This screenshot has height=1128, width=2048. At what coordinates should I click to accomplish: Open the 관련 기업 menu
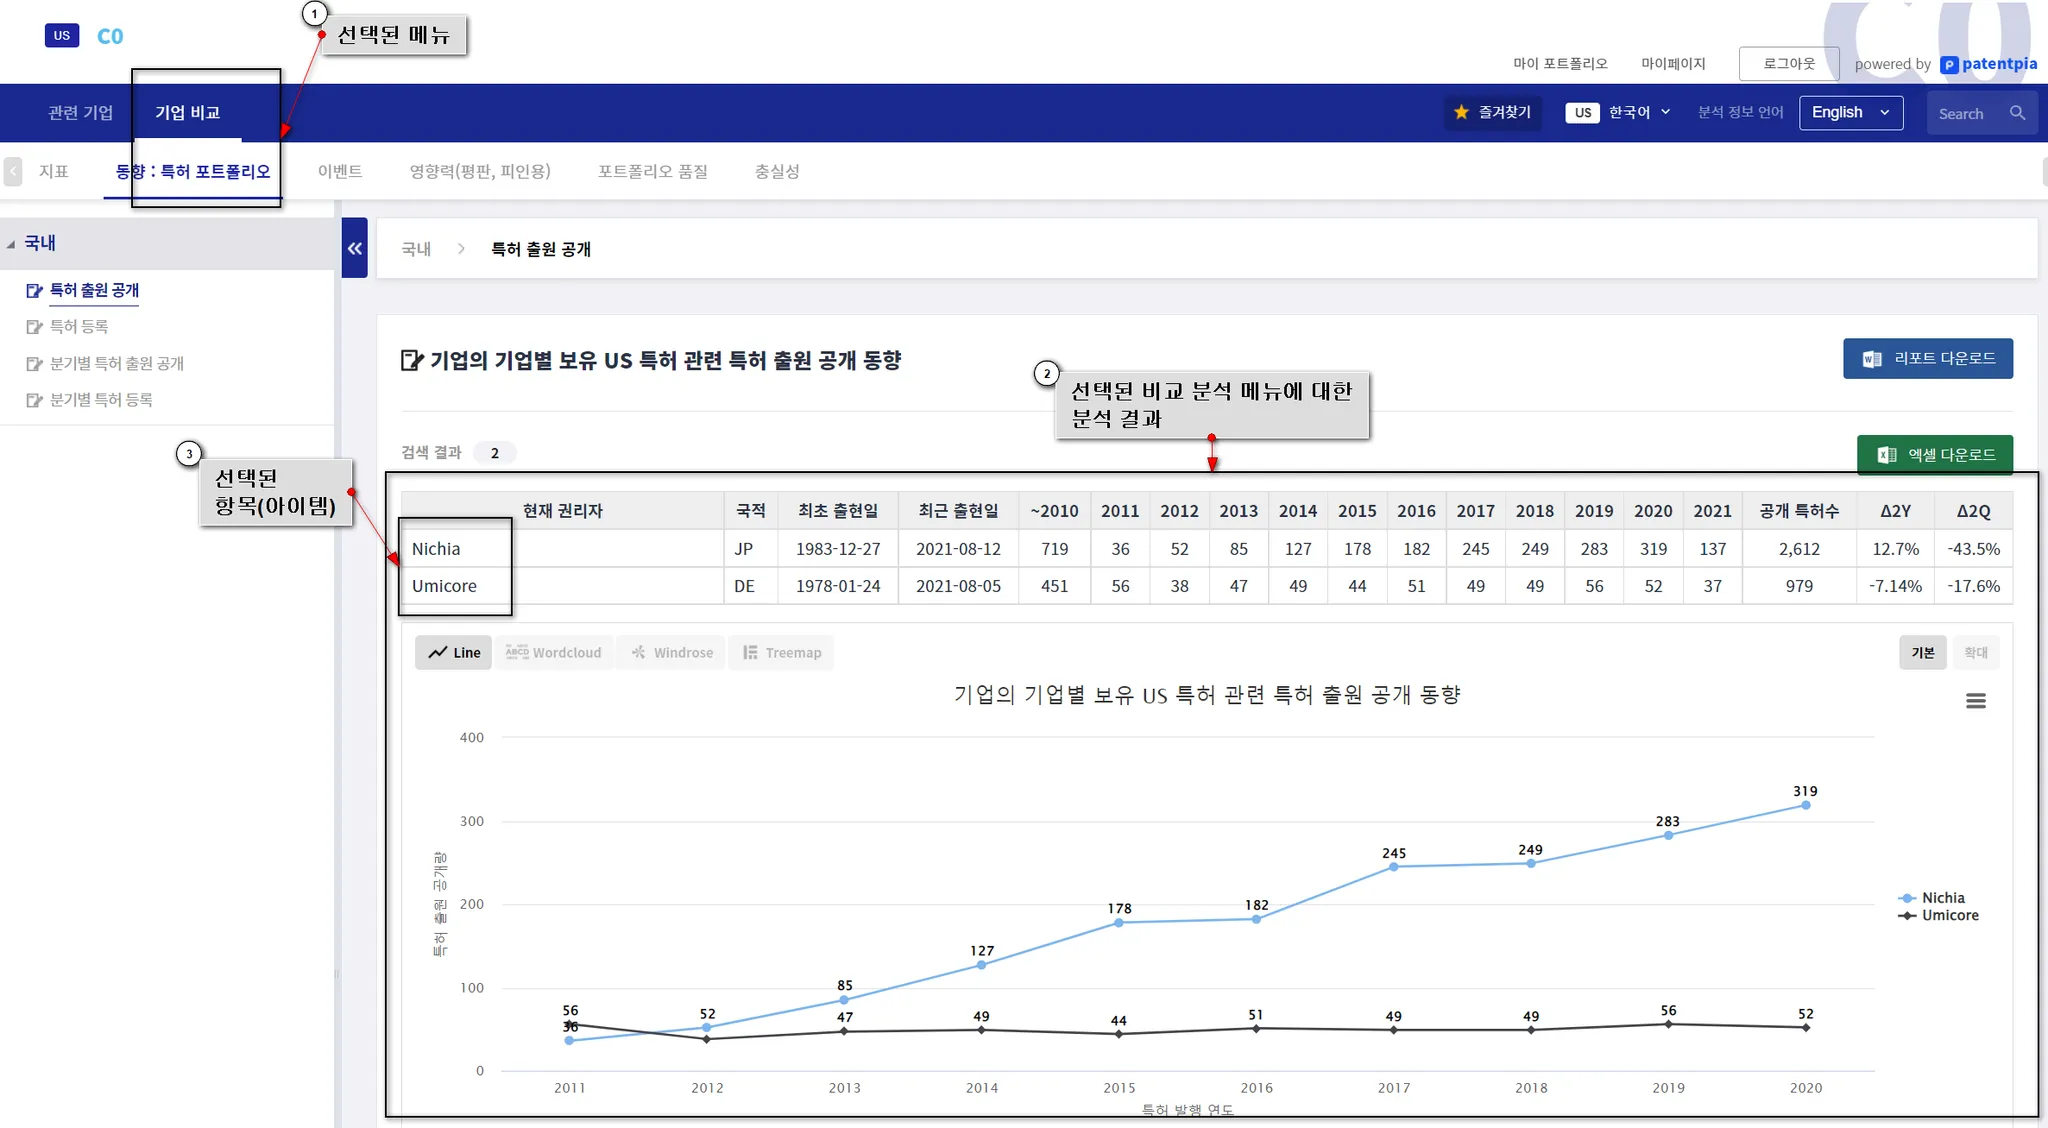point(80,113)
